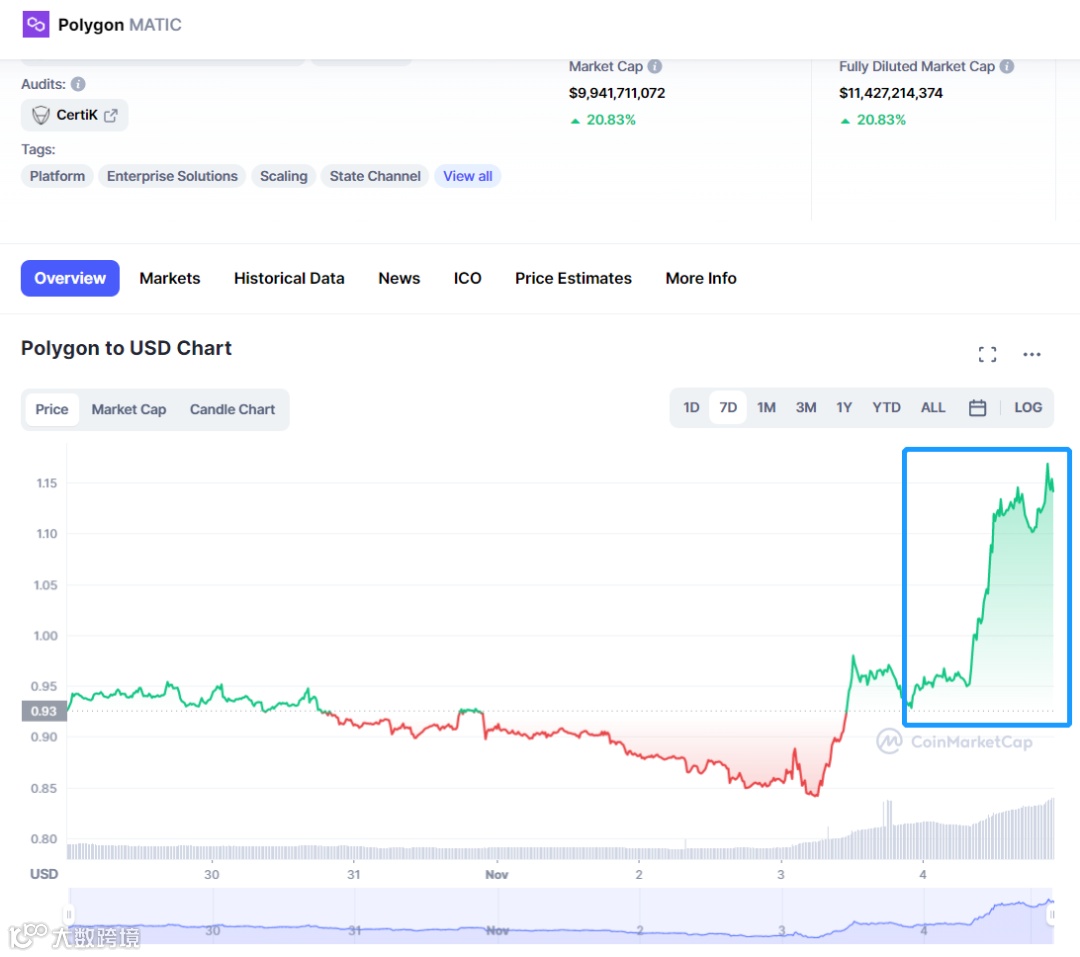Set chart range to ALL
Viewport: 1080px width, 957px height.
[x=933, y=408]
